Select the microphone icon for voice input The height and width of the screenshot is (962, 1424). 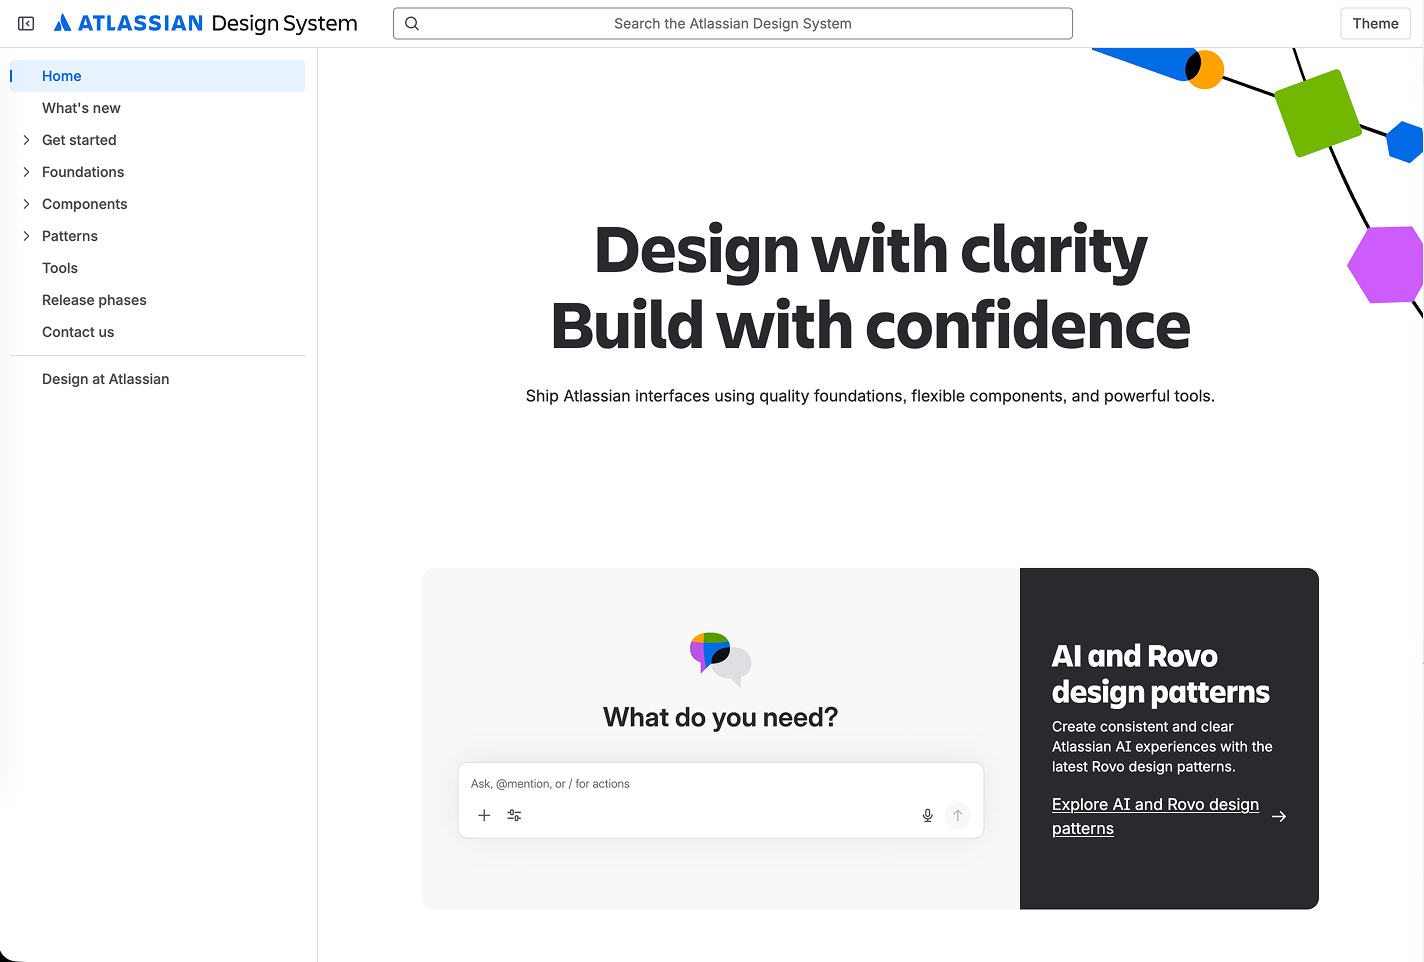tap(927, 815)
